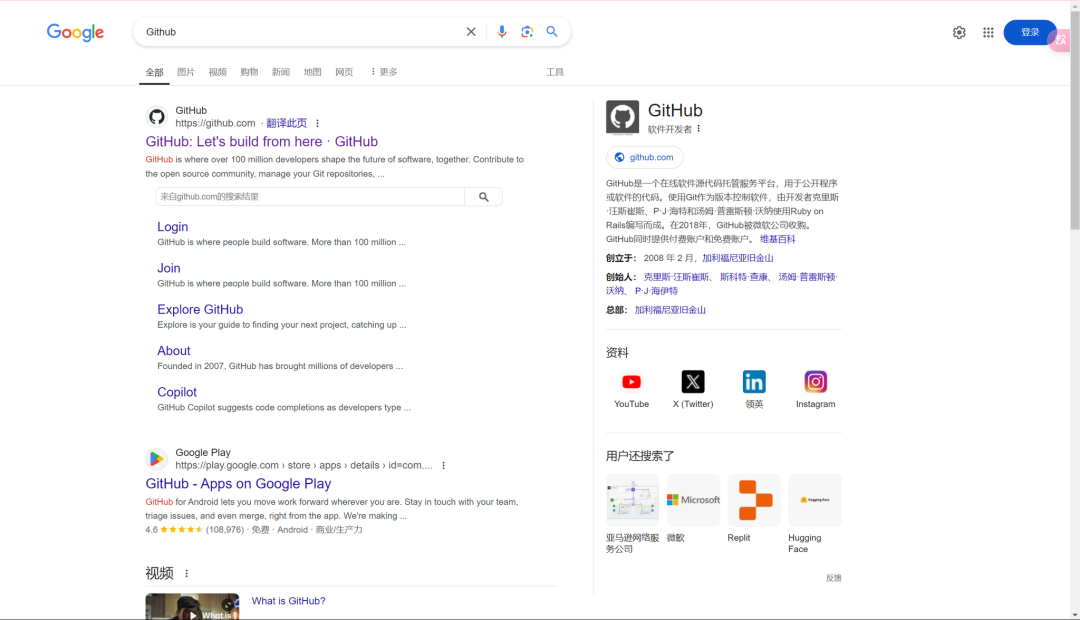Viewport: 1080px width, 620px height.
Task: Open the three-dot menu on the GitHub result
Action: 317,122
